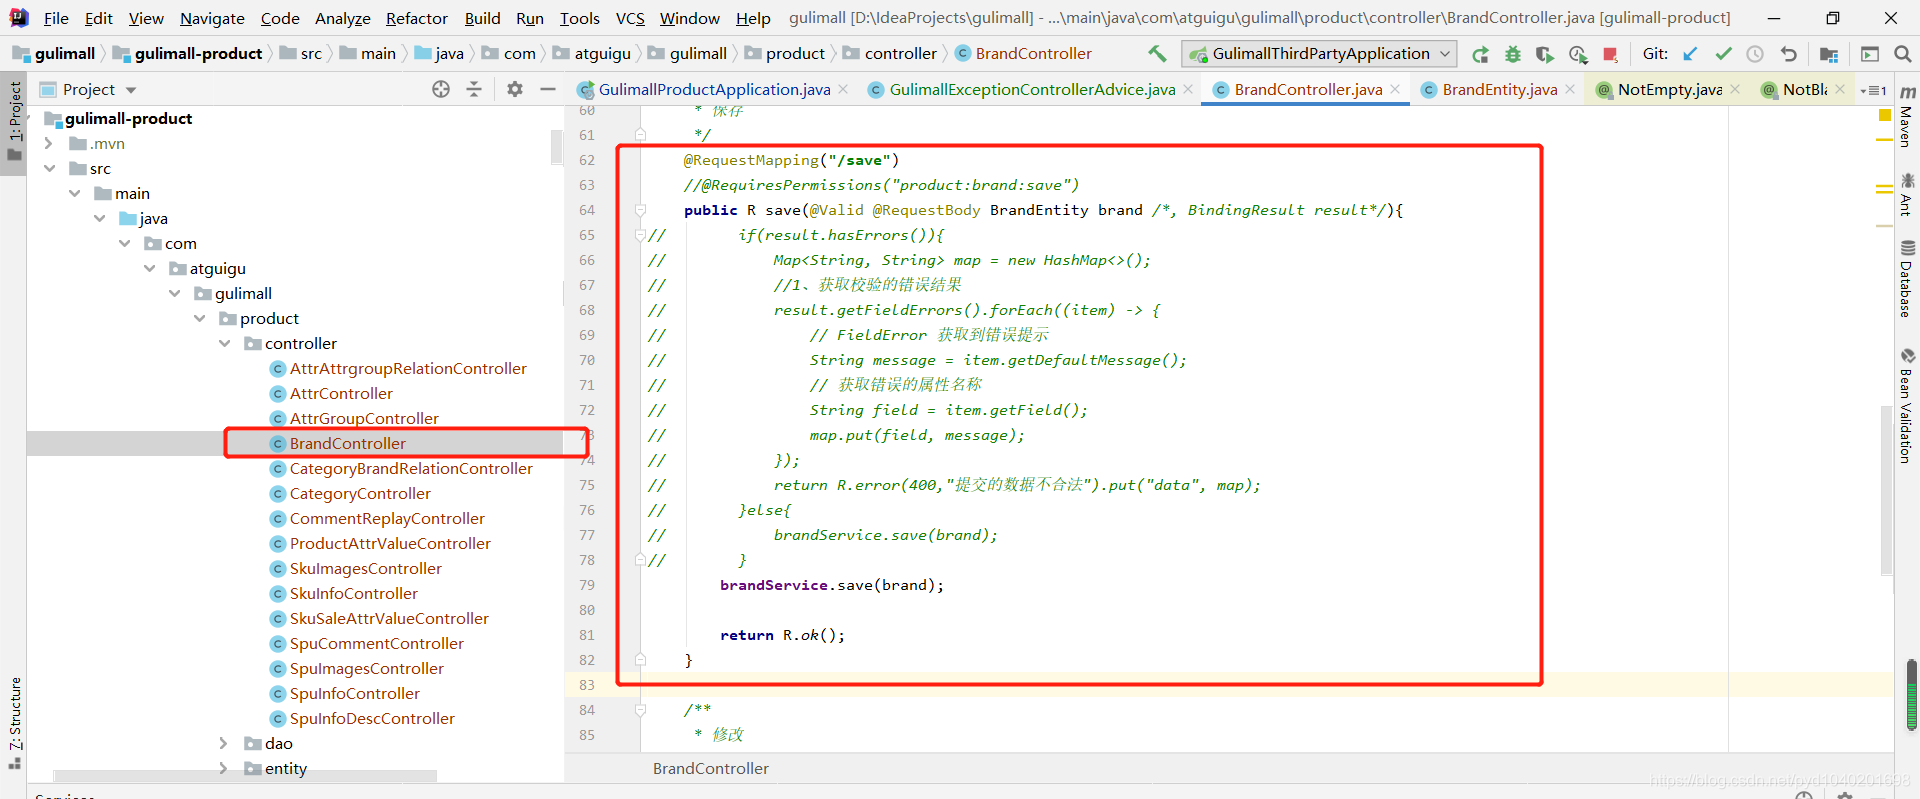Close the BrandEntity.java tab
The width and height of the screenshot is (1920, 799).
(1570, 90)
